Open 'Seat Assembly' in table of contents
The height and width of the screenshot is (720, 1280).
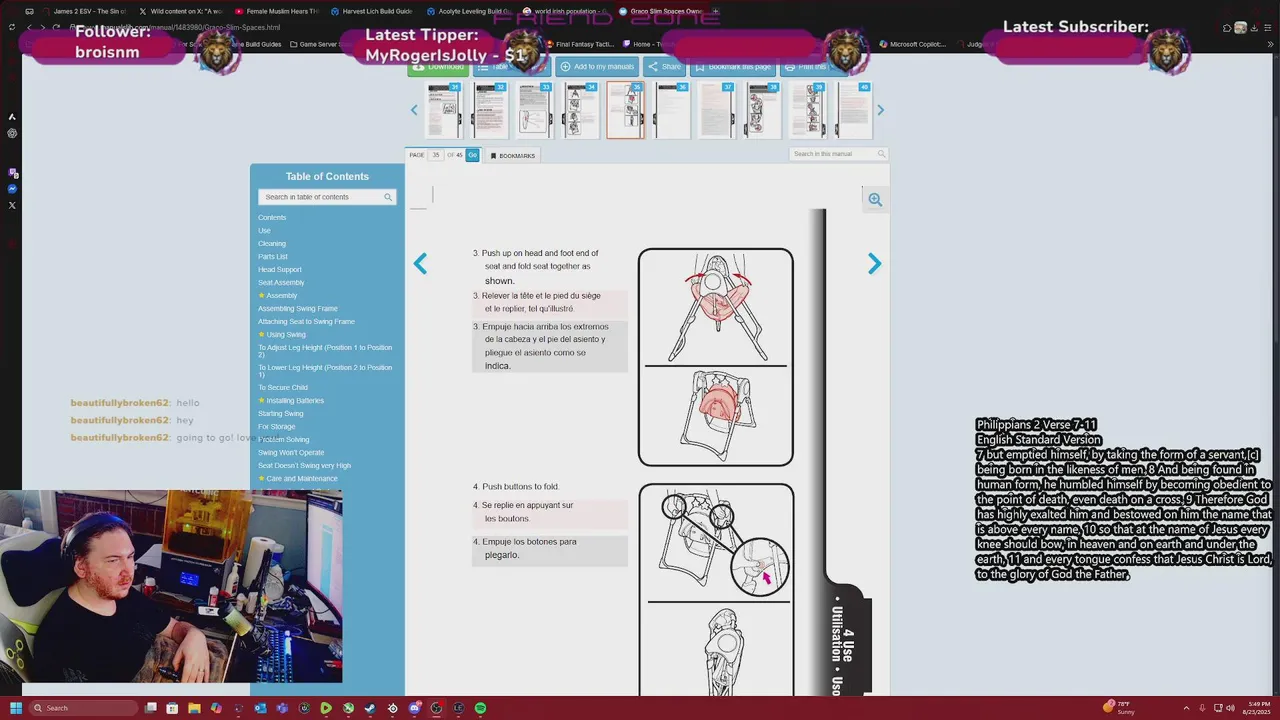click(281, 283)
